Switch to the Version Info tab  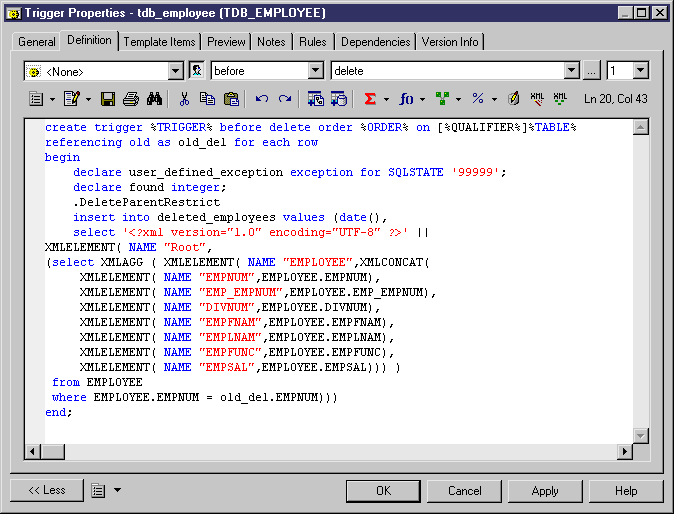(x=450, y=42)
